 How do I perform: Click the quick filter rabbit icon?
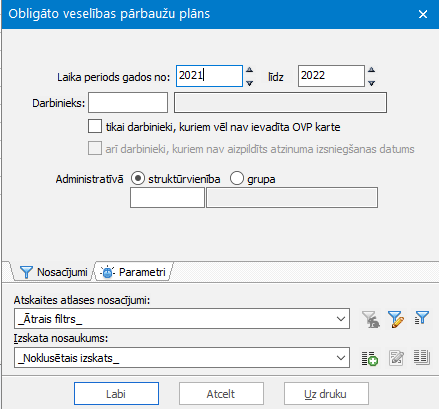coord(371,319)
